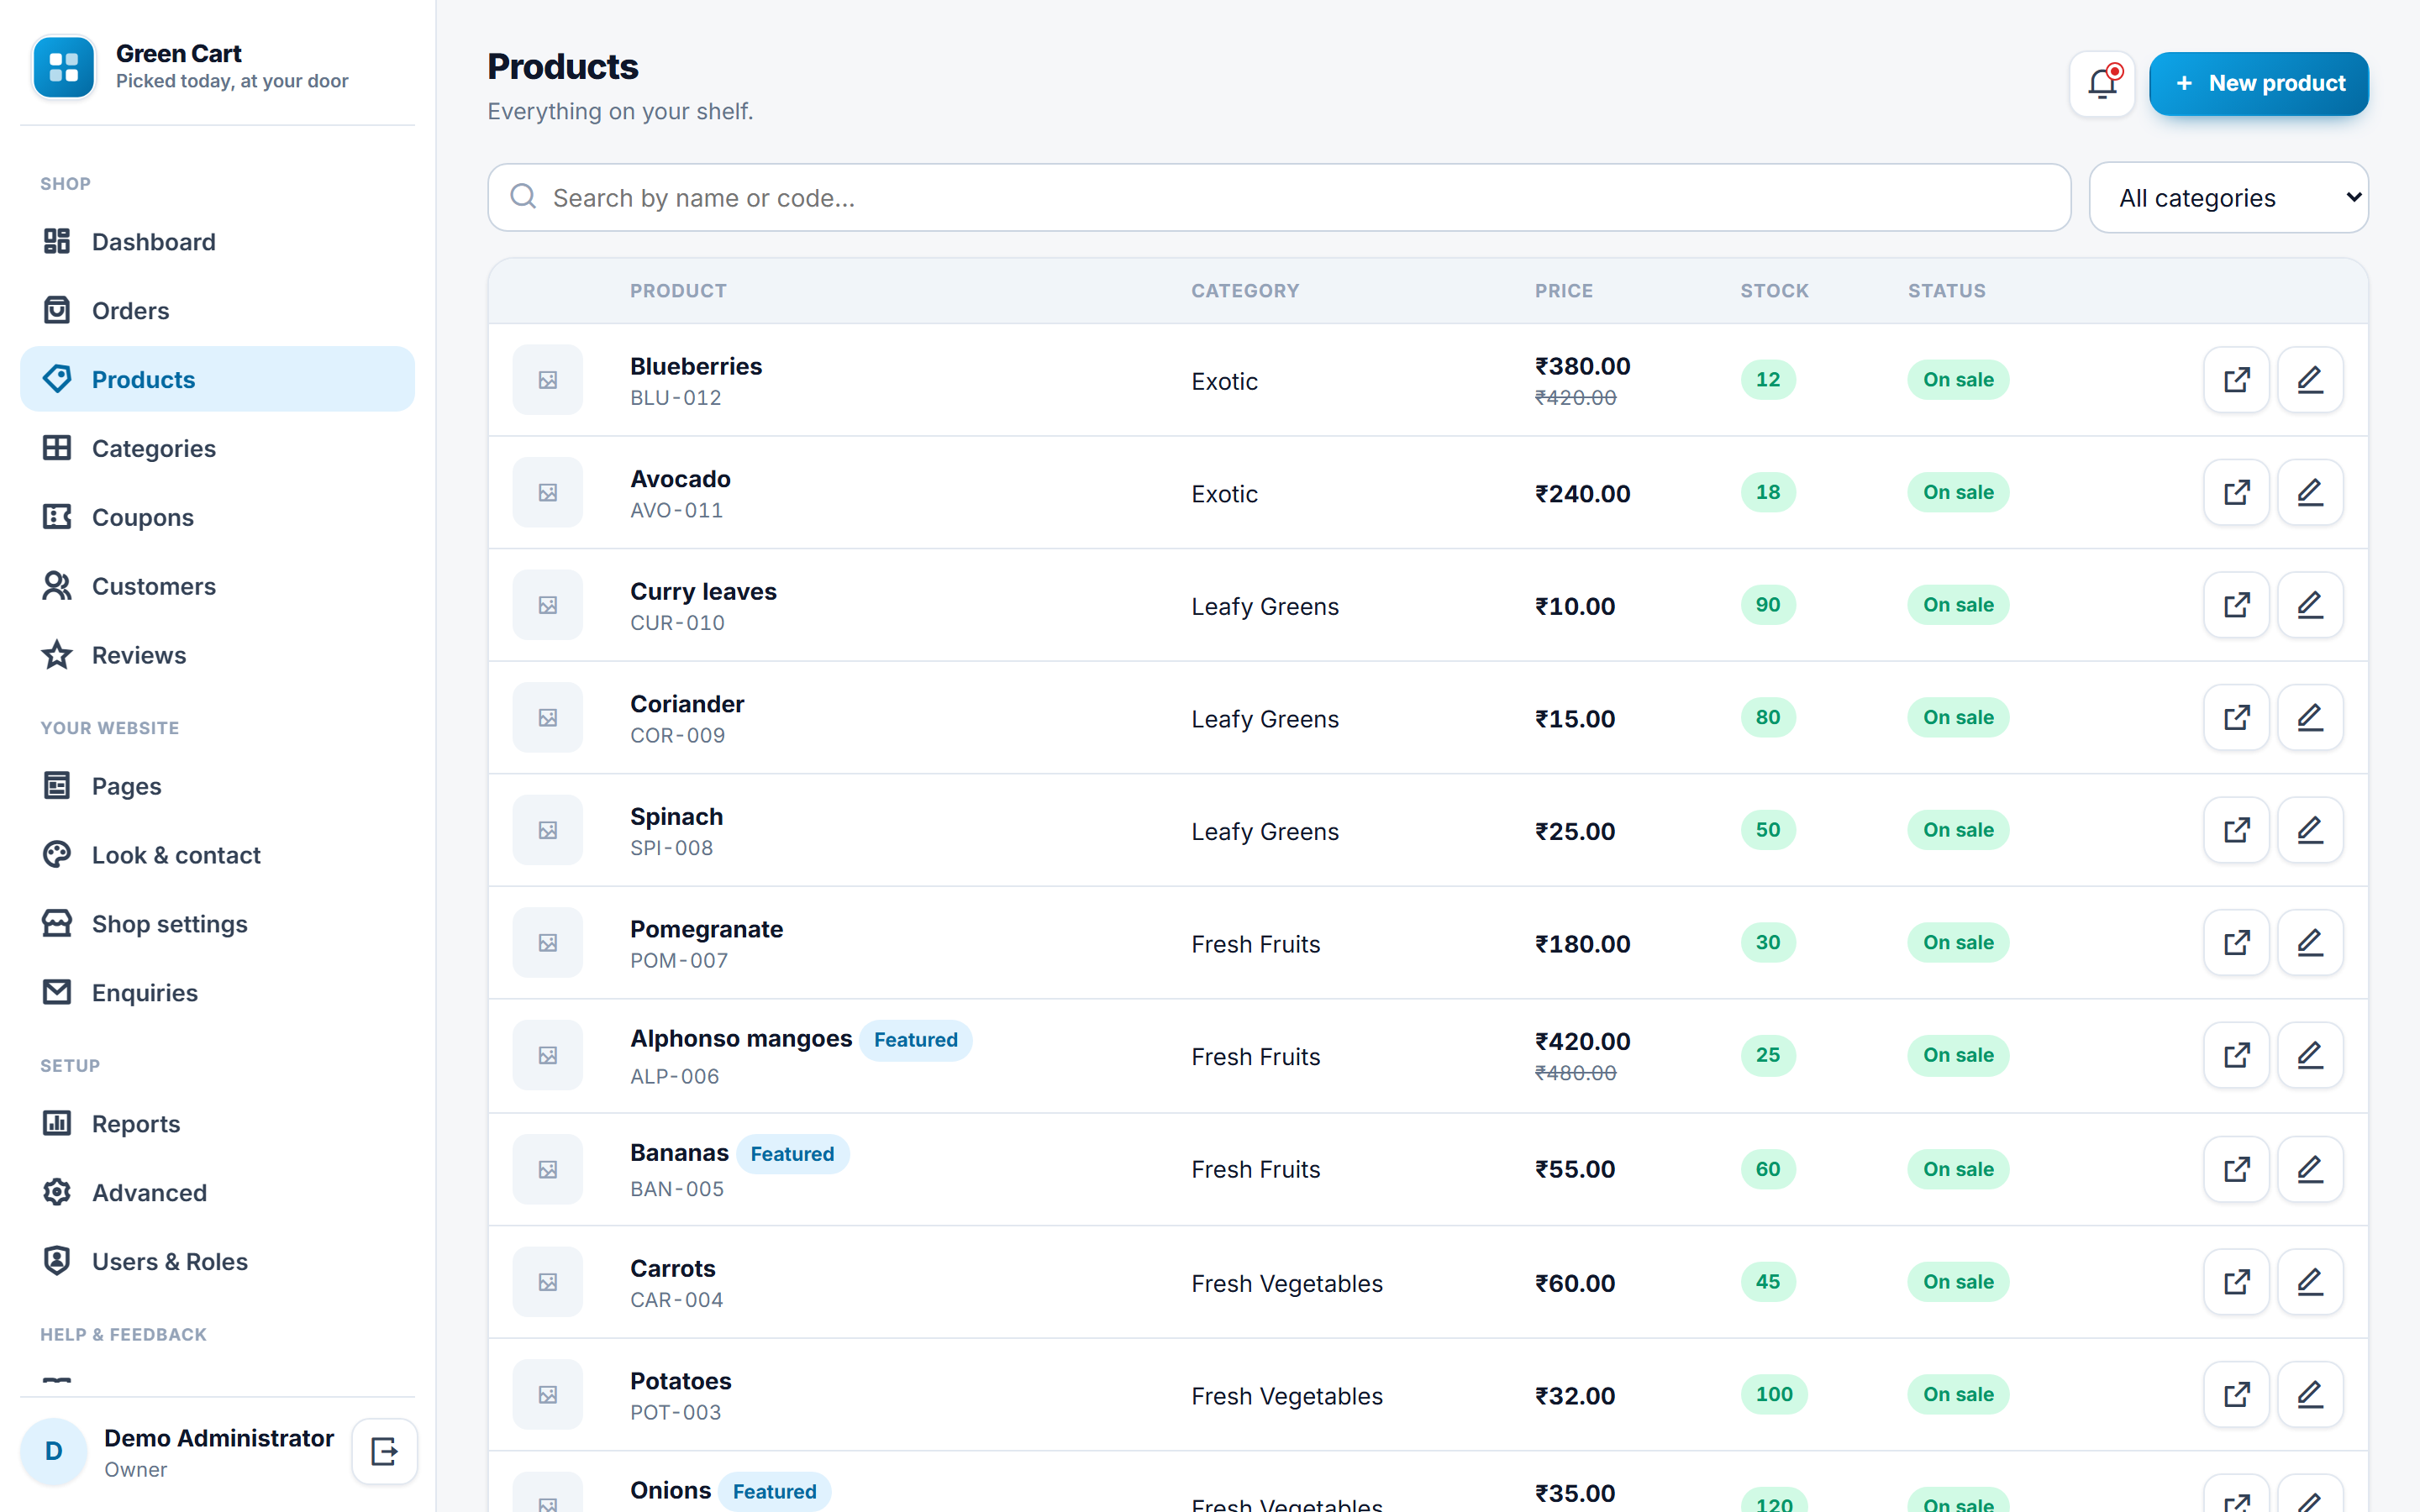Edit the Spinach product
The width and height of the screenshot is (2420, 1512).
click(2310, 830)
